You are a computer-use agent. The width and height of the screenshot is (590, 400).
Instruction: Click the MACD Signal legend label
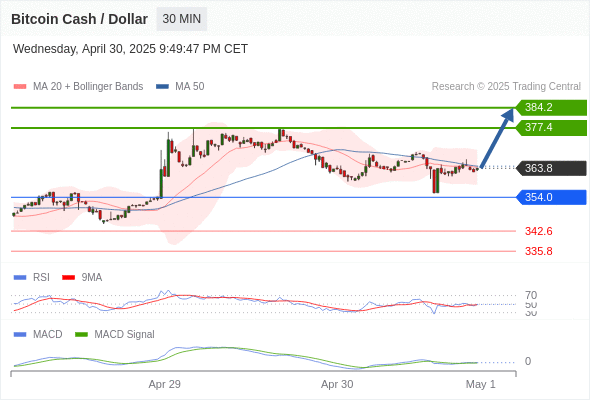125,335
